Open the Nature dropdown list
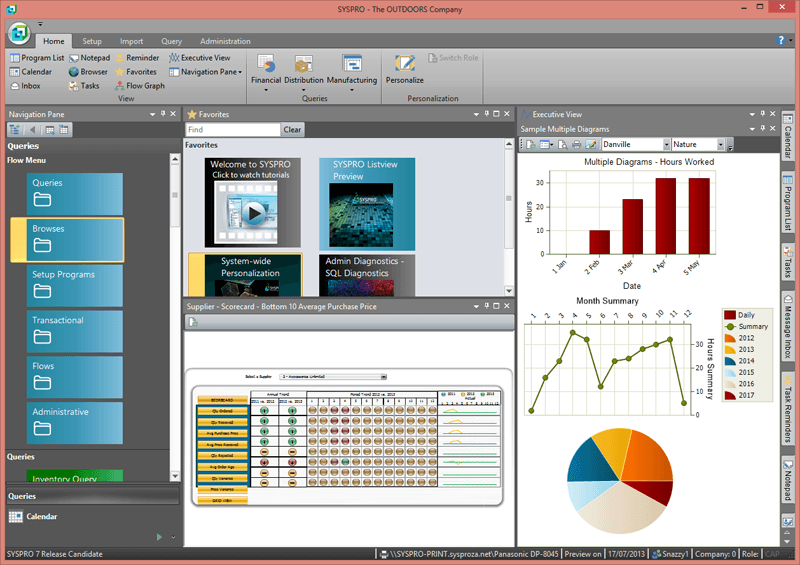Screen dimensions: 800x565 click(721, 145)
